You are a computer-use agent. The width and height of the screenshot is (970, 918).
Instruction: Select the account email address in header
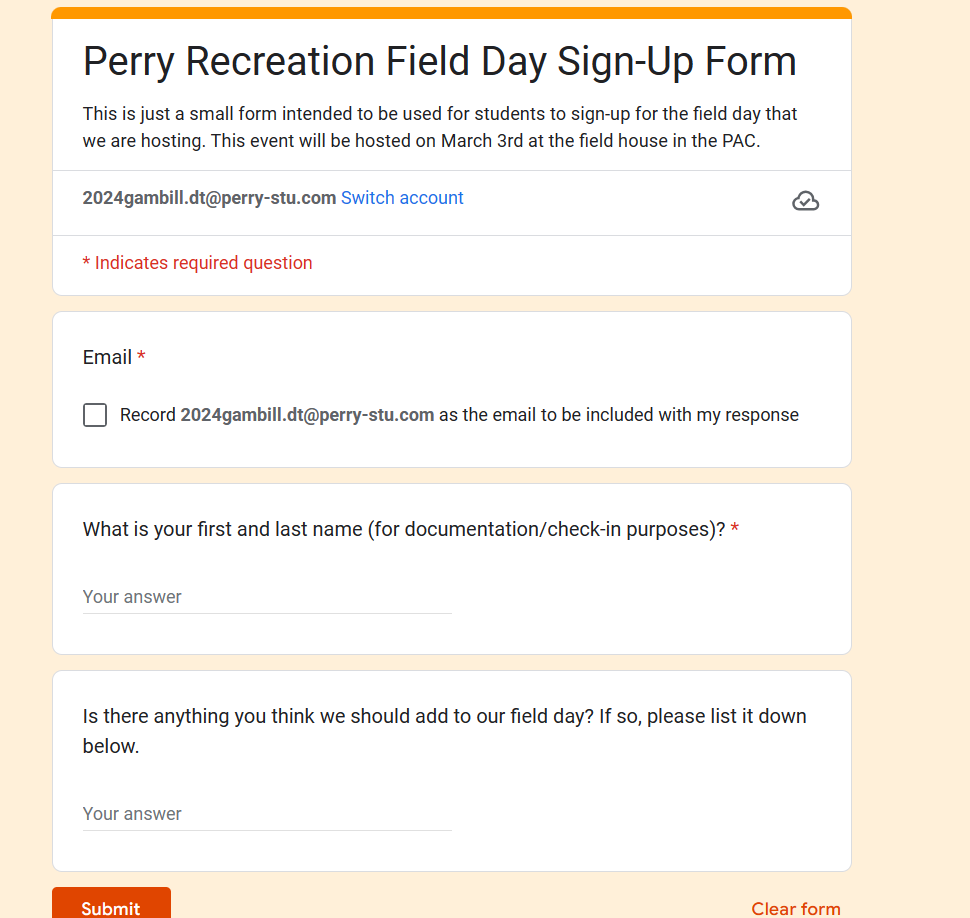[x=209, y=198]
